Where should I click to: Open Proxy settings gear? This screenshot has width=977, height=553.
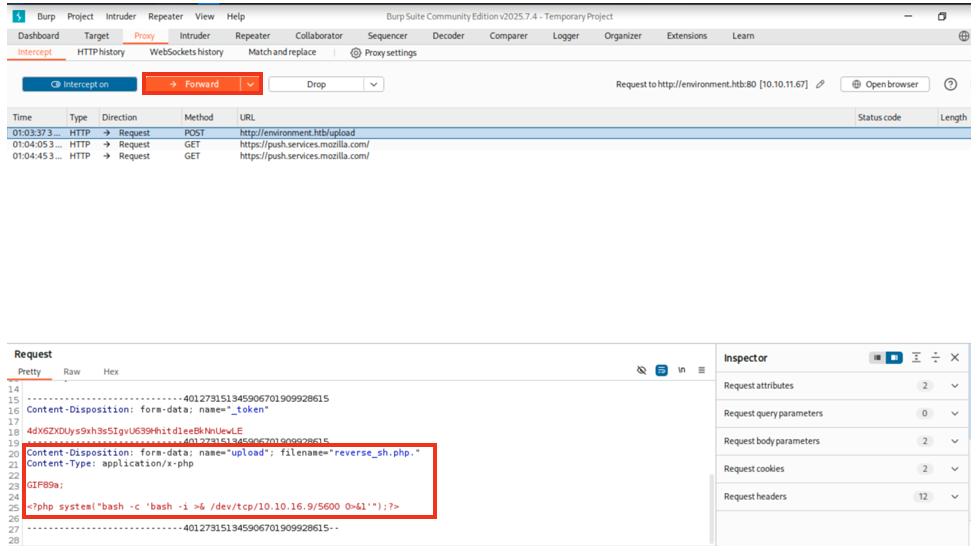[356, 53]
